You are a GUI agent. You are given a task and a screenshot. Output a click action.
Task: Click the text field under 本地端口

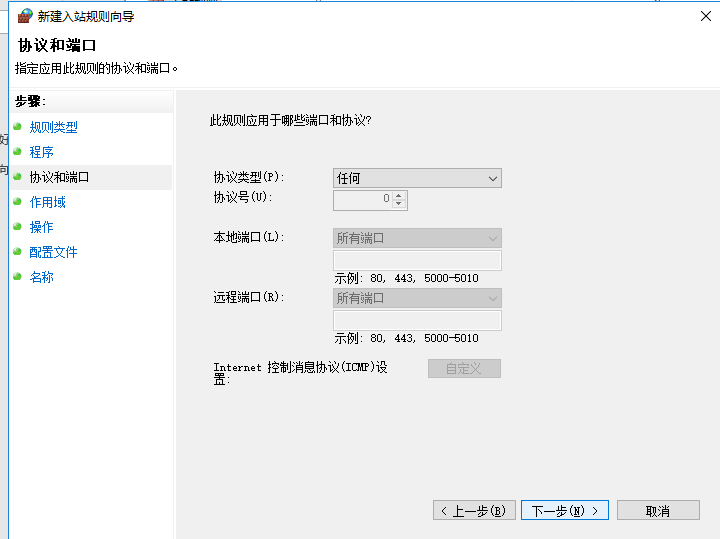tap(417, 261)
